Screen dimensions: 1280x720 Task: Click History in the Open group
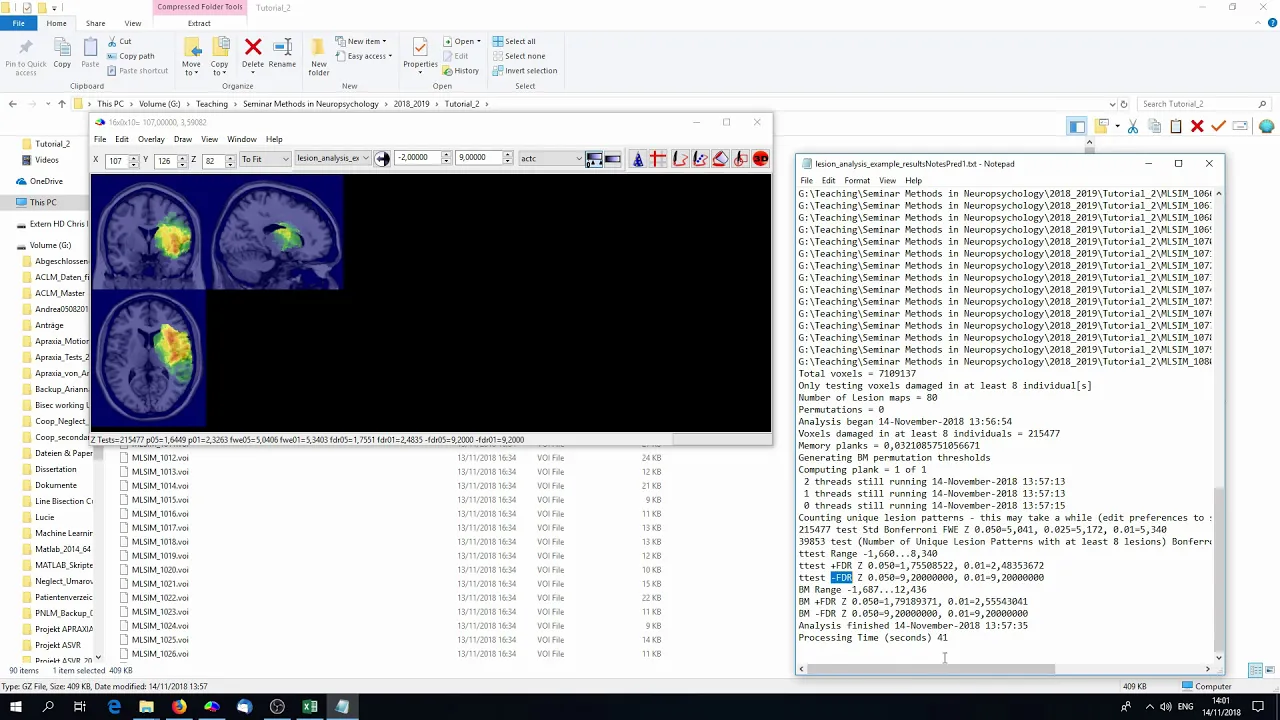click(460, 70)
